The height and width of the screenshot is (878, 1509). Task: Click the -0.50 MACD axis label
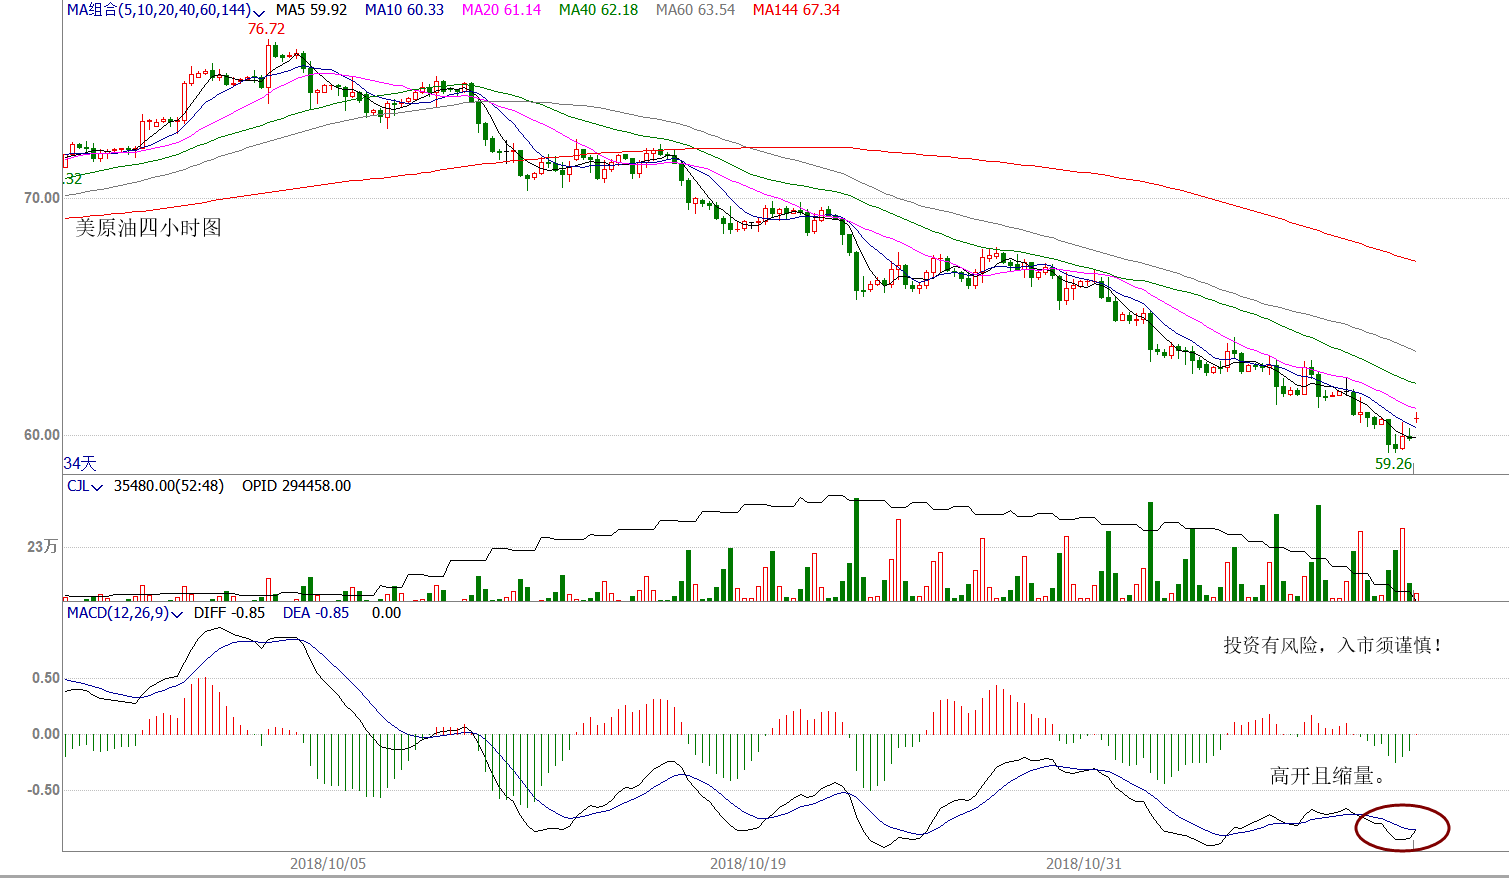(x=43, y=790)
